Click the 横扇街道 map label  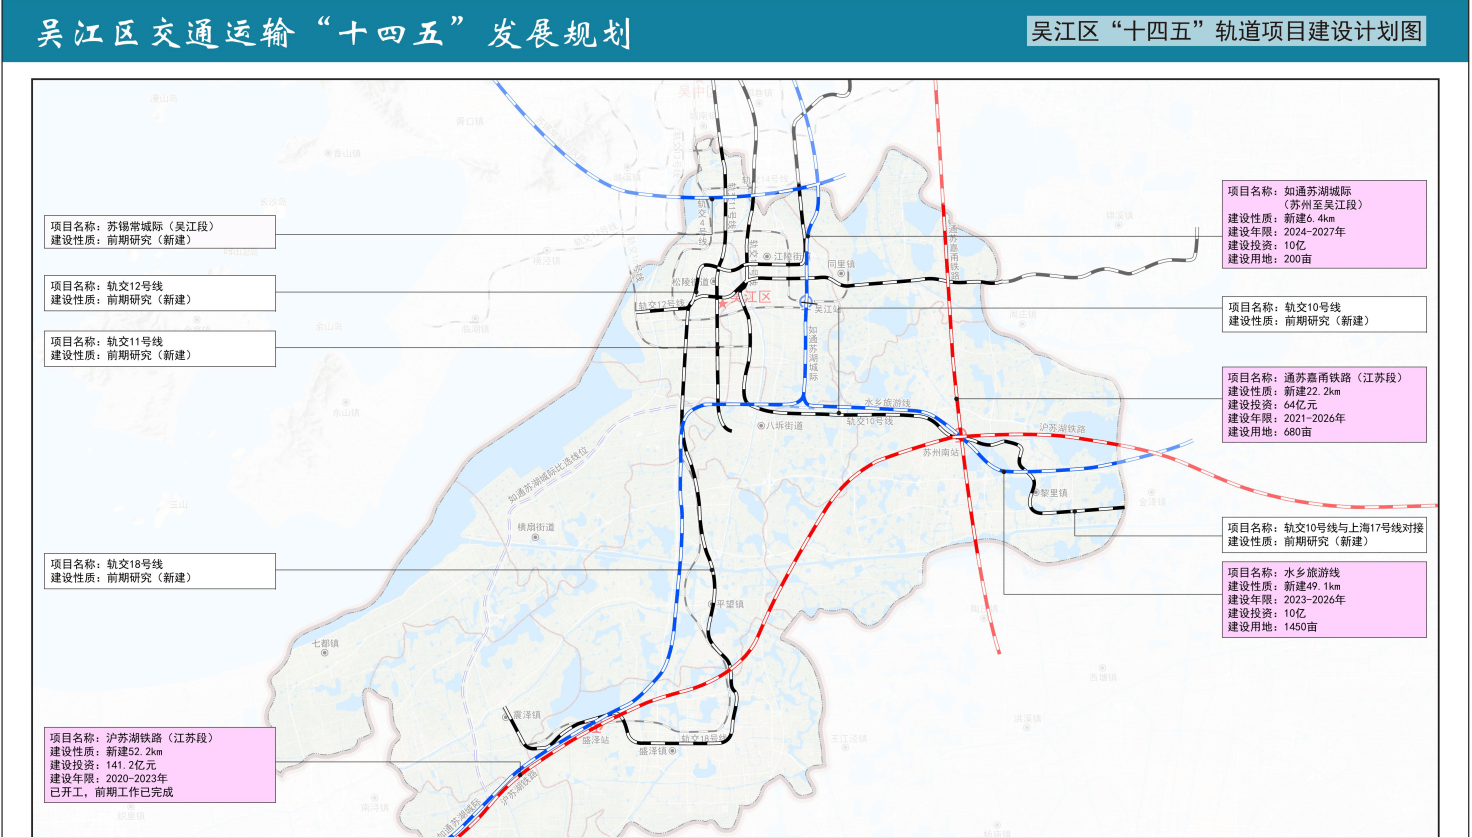click(x=536, y=527)
